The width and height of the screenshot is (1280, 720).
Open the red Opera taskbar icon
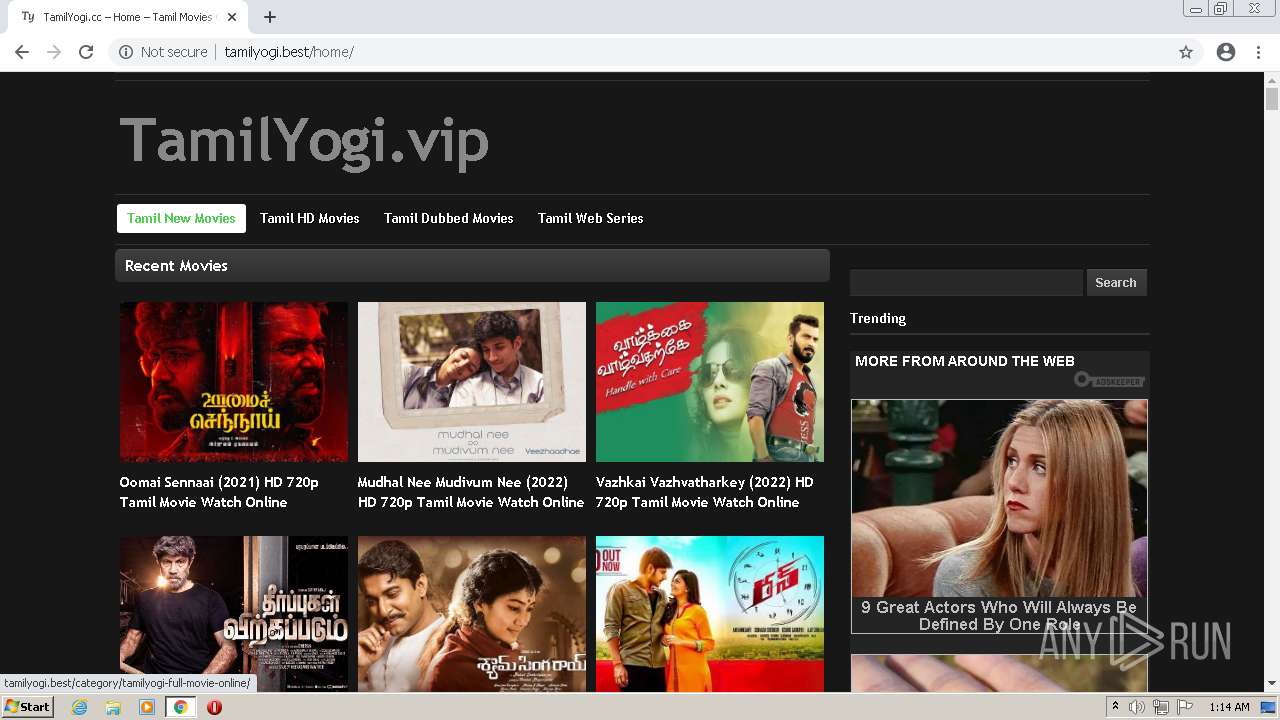[x=214, y=707]
